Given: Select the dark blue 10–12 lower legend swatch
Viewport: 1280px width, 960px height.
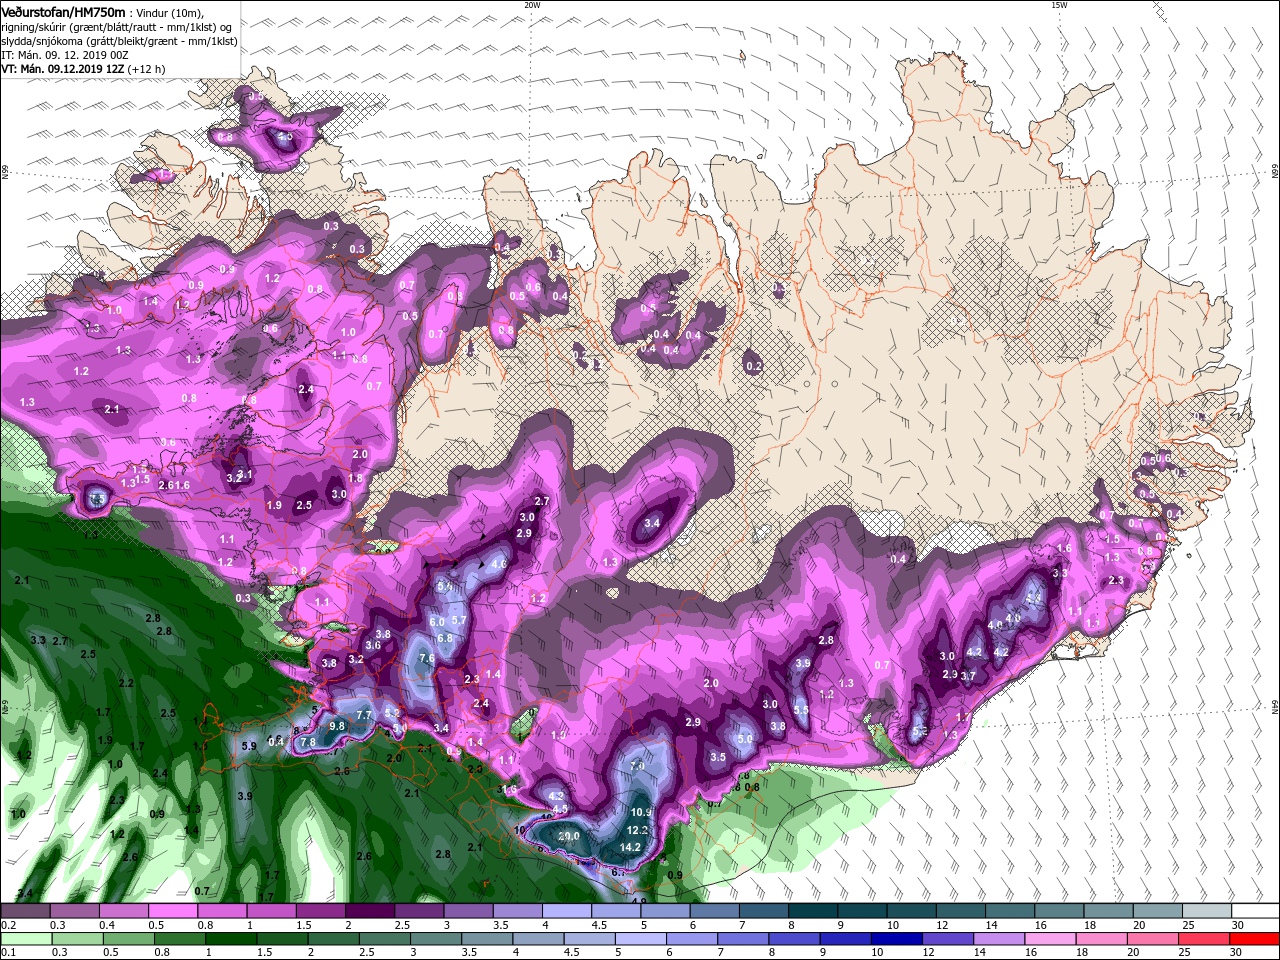Looking at the screenshot, I should pos(895,939).
